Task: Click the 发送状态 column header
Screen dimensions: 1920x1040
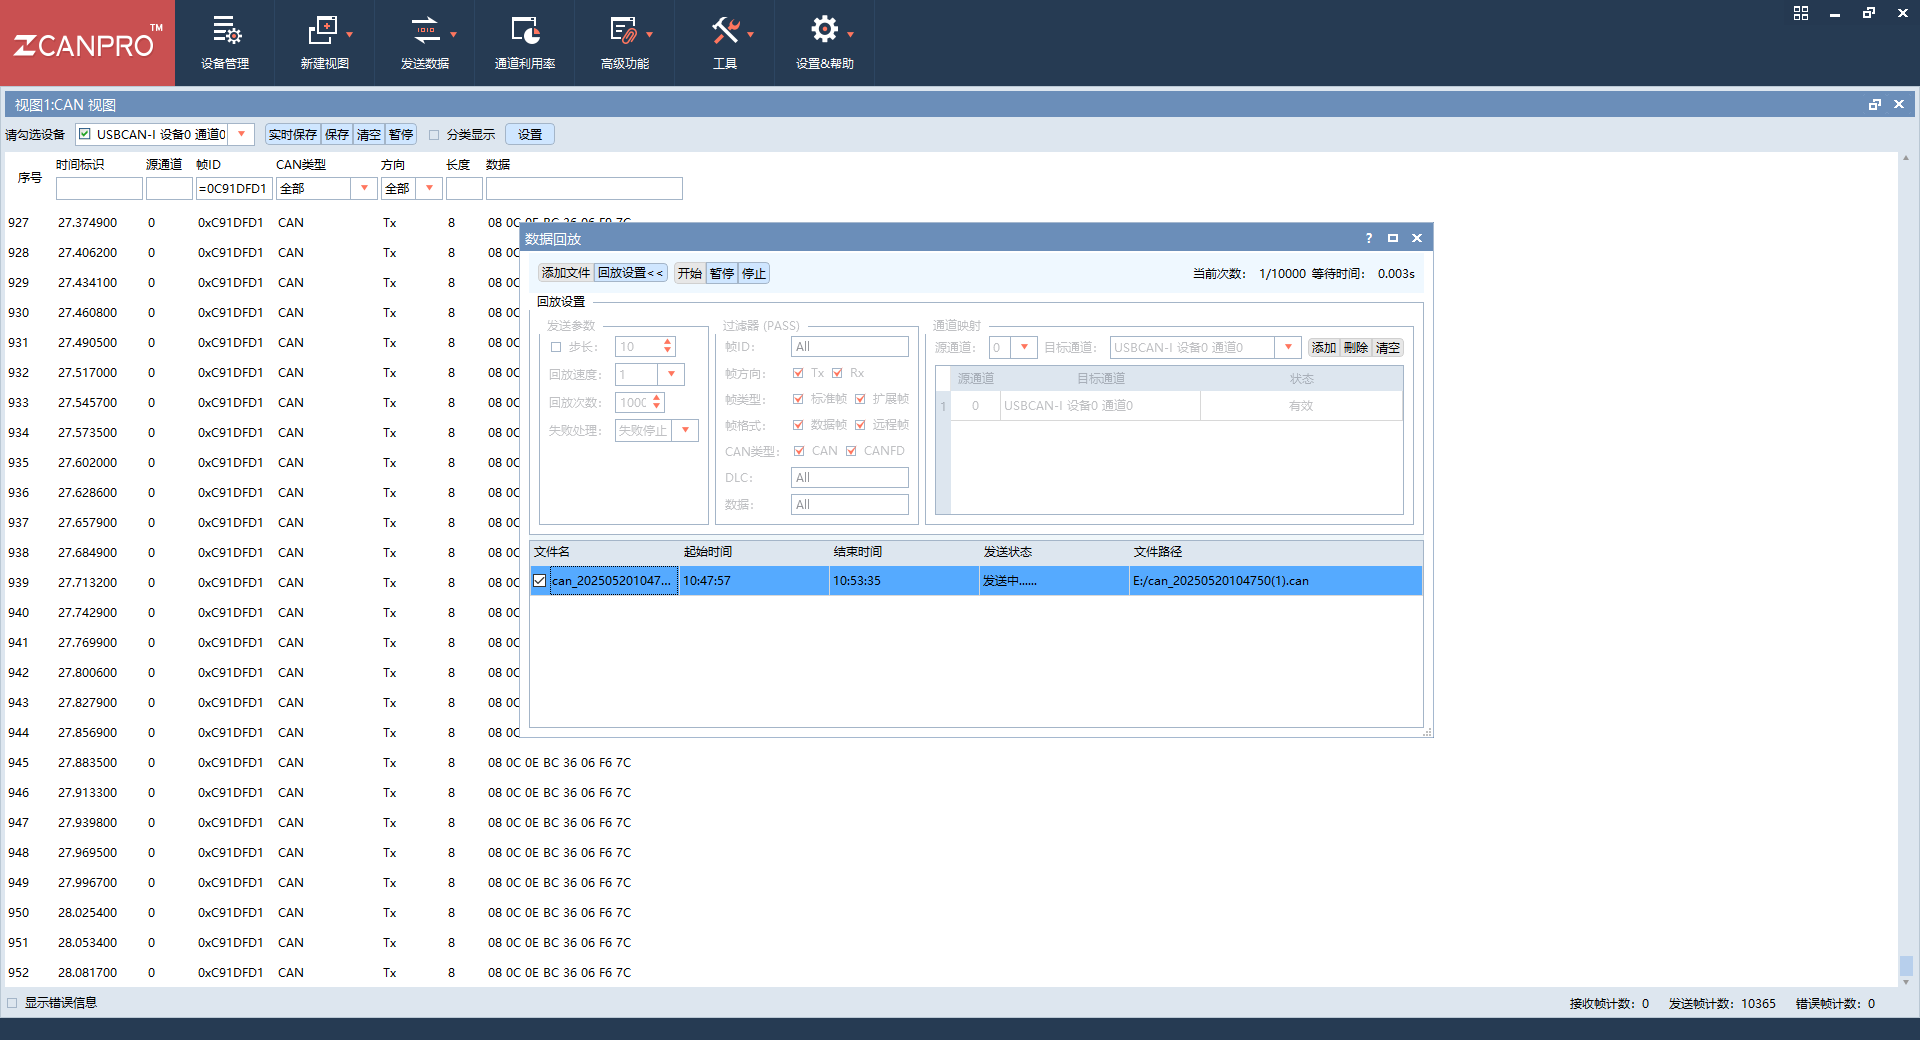Action: tap(1008, 552)
